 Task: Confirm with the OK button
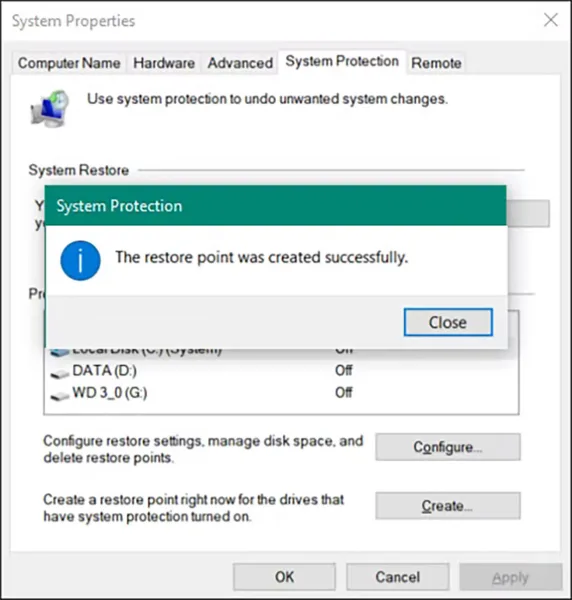pyautogui.click(x=284, y=577)
